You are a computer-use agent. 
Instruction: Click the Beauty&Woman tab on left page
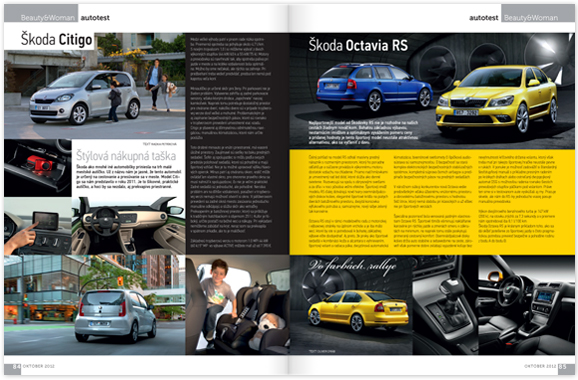pos(48,18)
